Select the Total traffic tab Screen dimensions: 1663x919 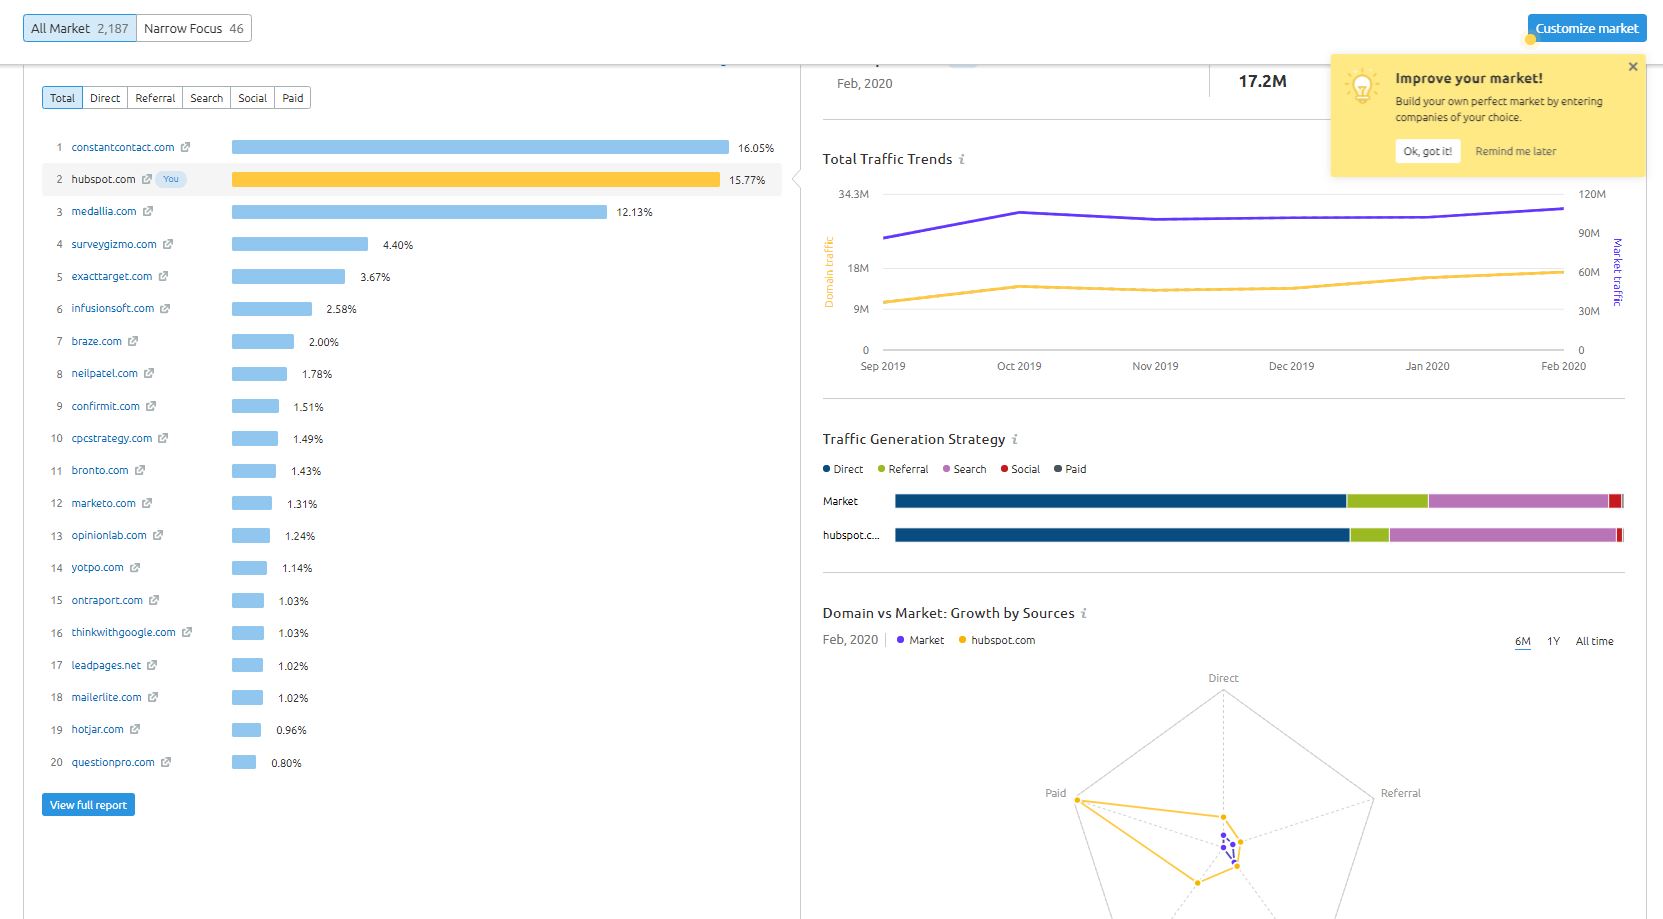tap(62, 98)
